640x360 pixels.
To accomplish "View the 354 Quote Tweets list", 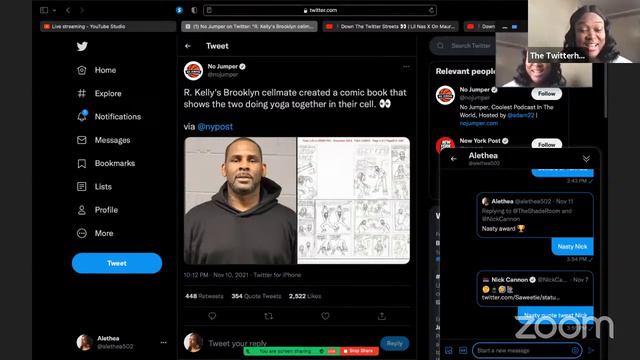I will (256, 296).
